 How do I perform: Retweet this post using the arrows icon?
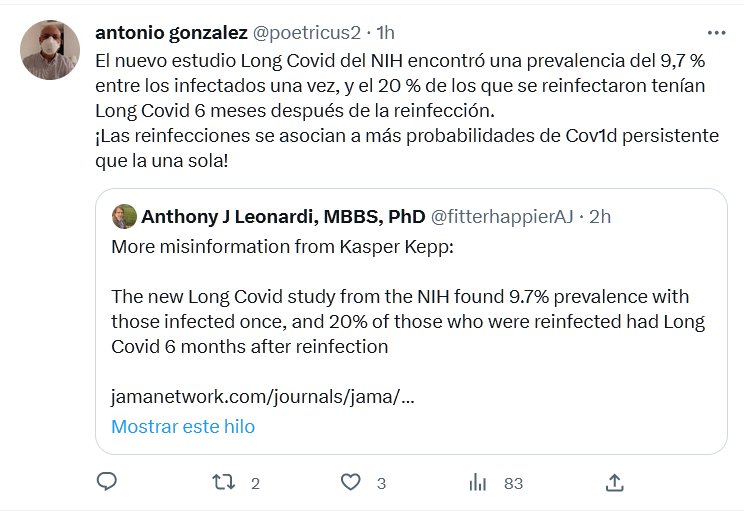point(224,483)
